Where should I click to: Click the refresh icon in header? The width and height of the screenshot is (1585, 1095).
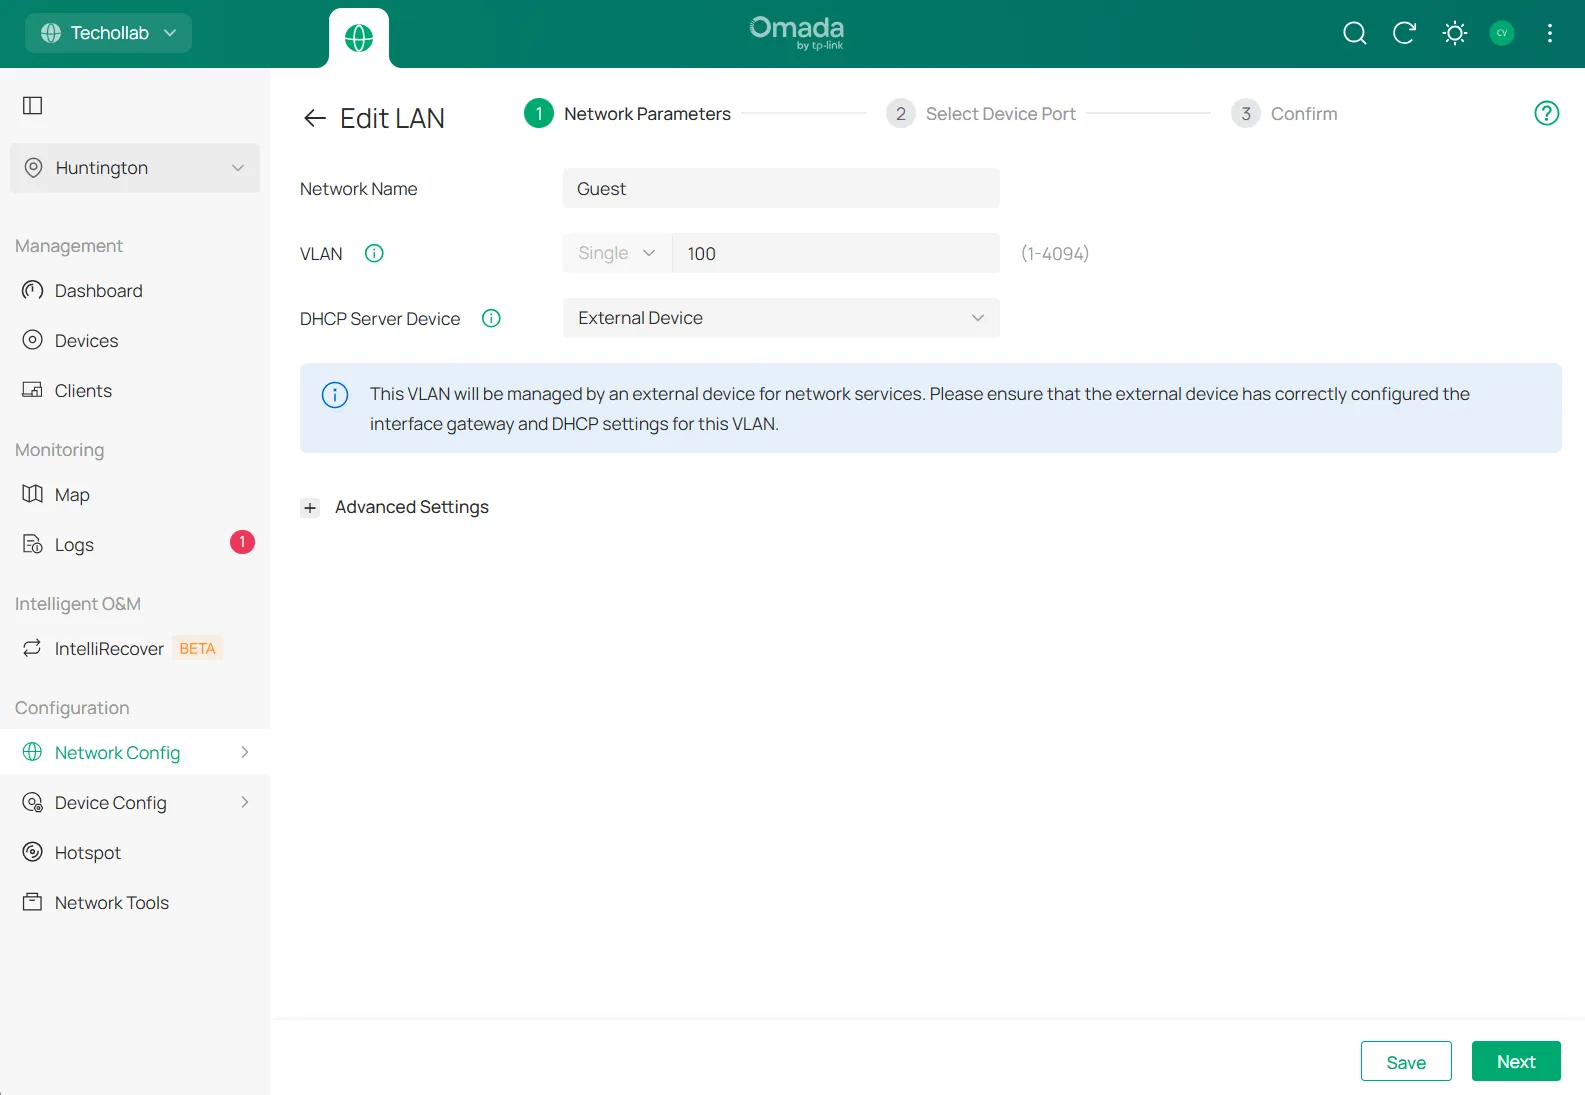1404,33
